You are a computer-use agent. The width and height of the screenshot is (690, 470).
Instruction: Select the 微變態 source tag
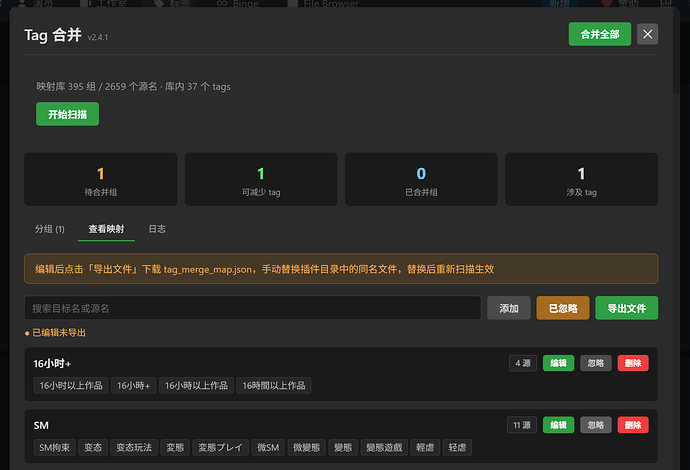point(307,448)
